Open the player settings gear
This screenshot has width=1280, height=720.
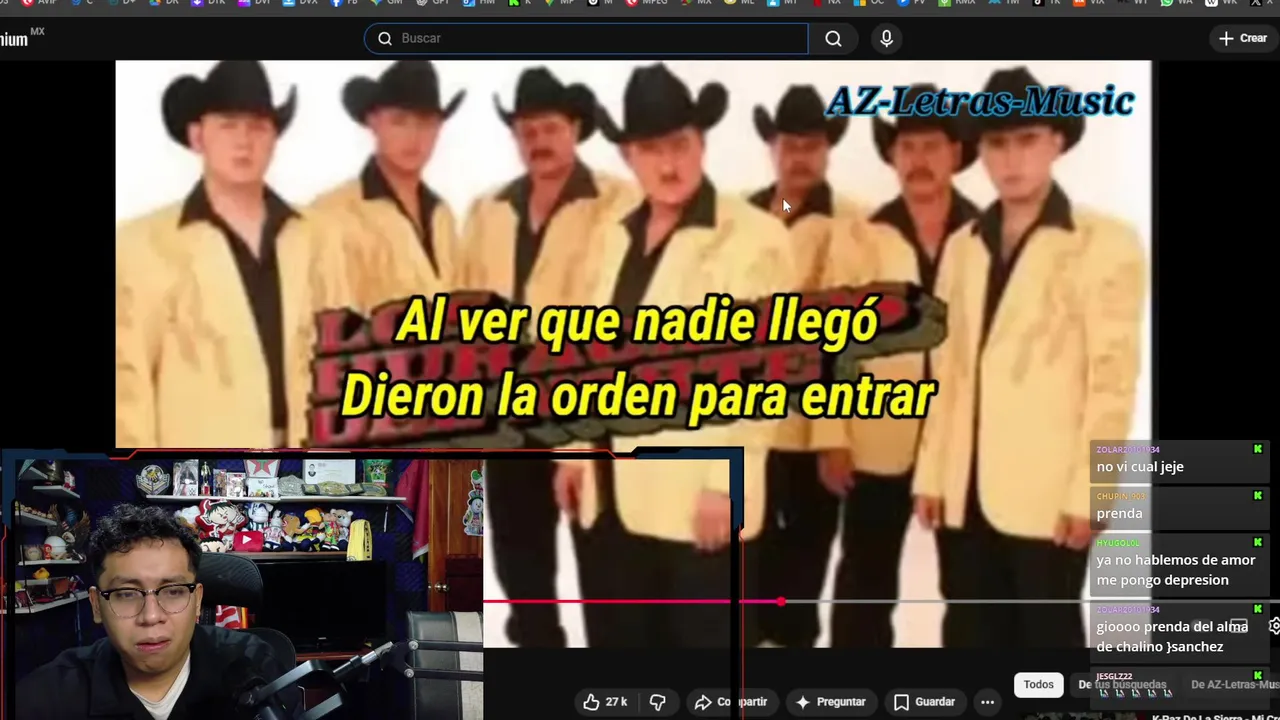[x=1274, y=626]
